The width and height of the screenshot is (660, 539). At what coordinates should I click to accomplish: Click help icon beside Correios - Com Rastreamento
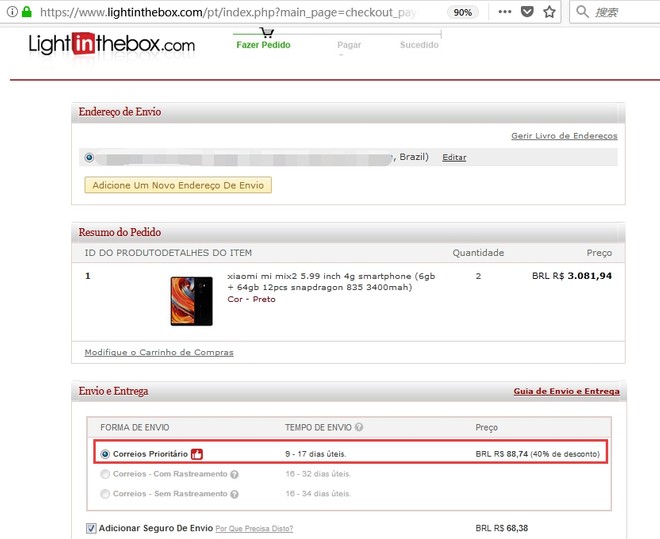(235, 474)
